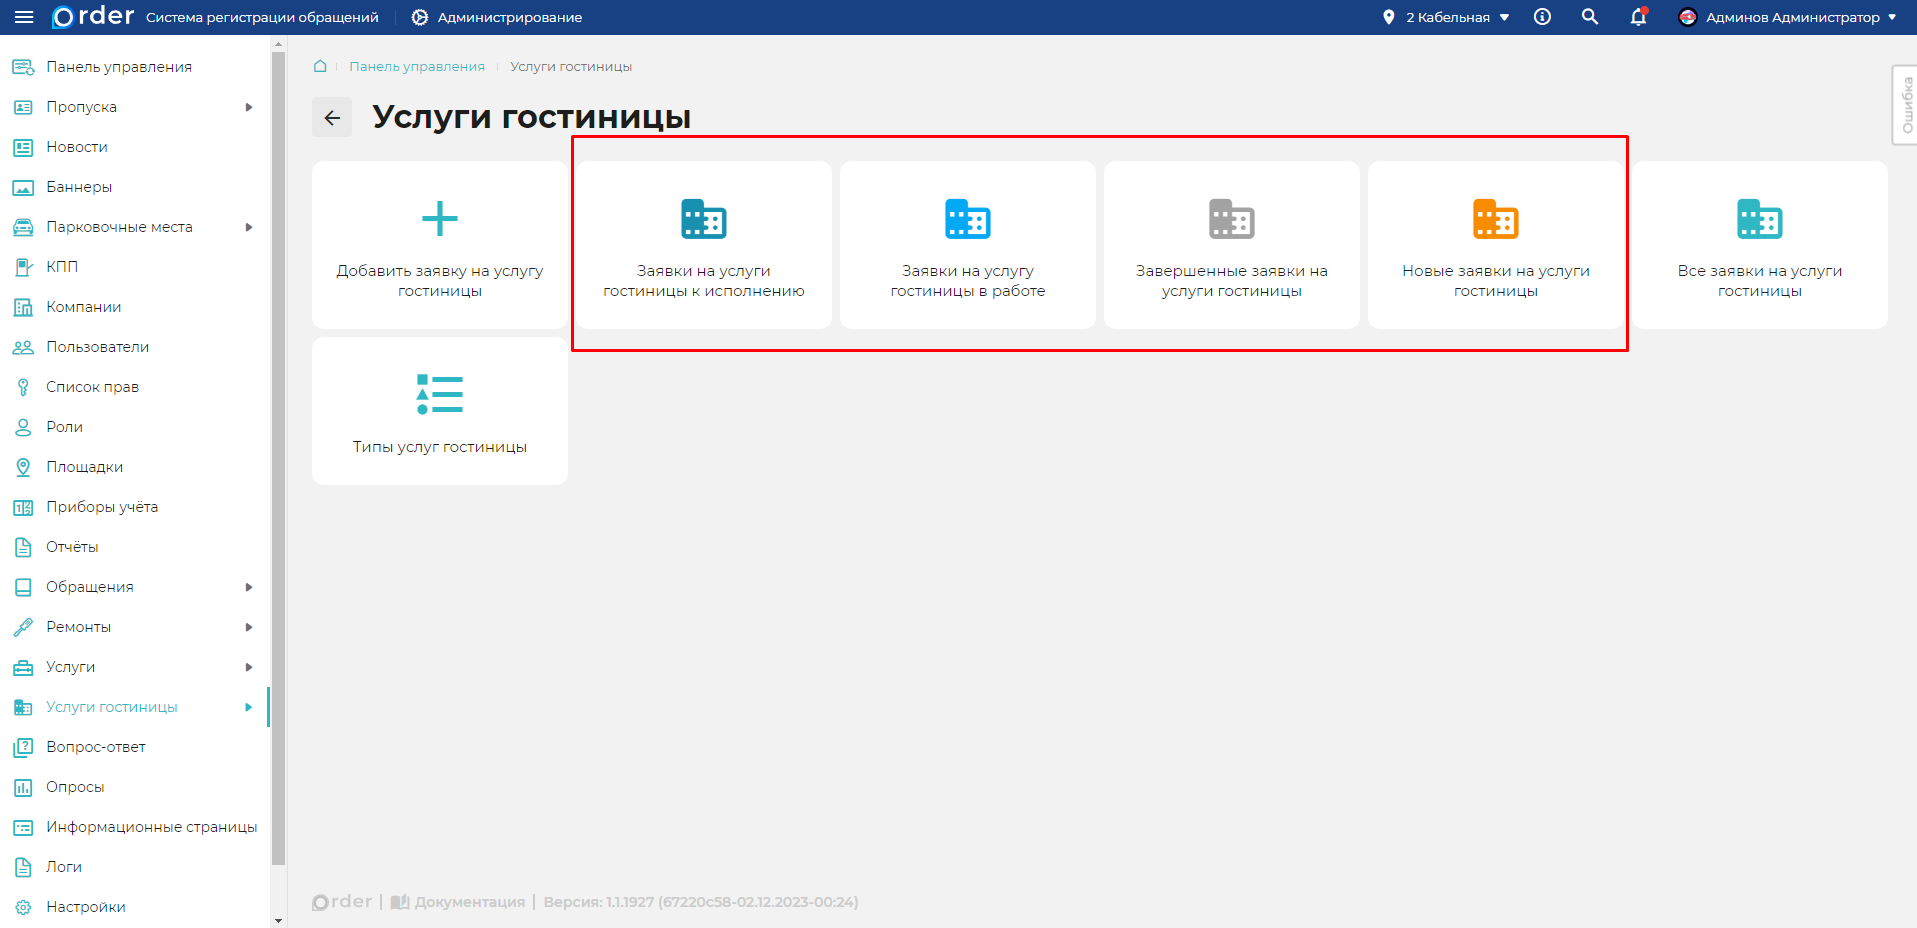Open the gray completed requests icon

tap(1231, 219)
